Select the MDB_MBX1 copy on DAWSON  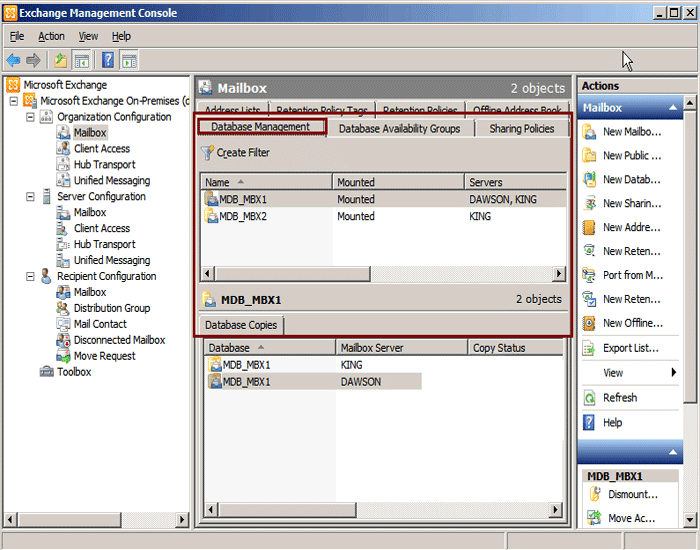[x=313, y=382]
